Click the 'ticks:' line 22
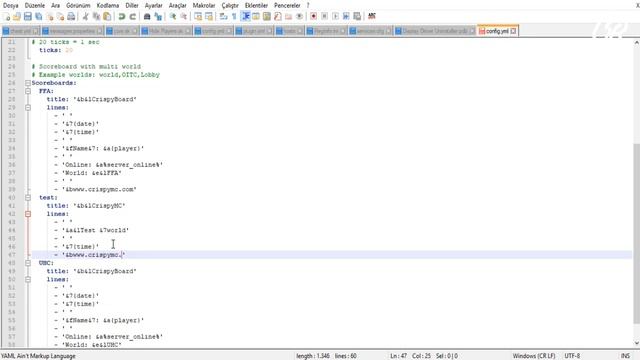The width and height of the screenshot is (640, 360). (56, 50)
